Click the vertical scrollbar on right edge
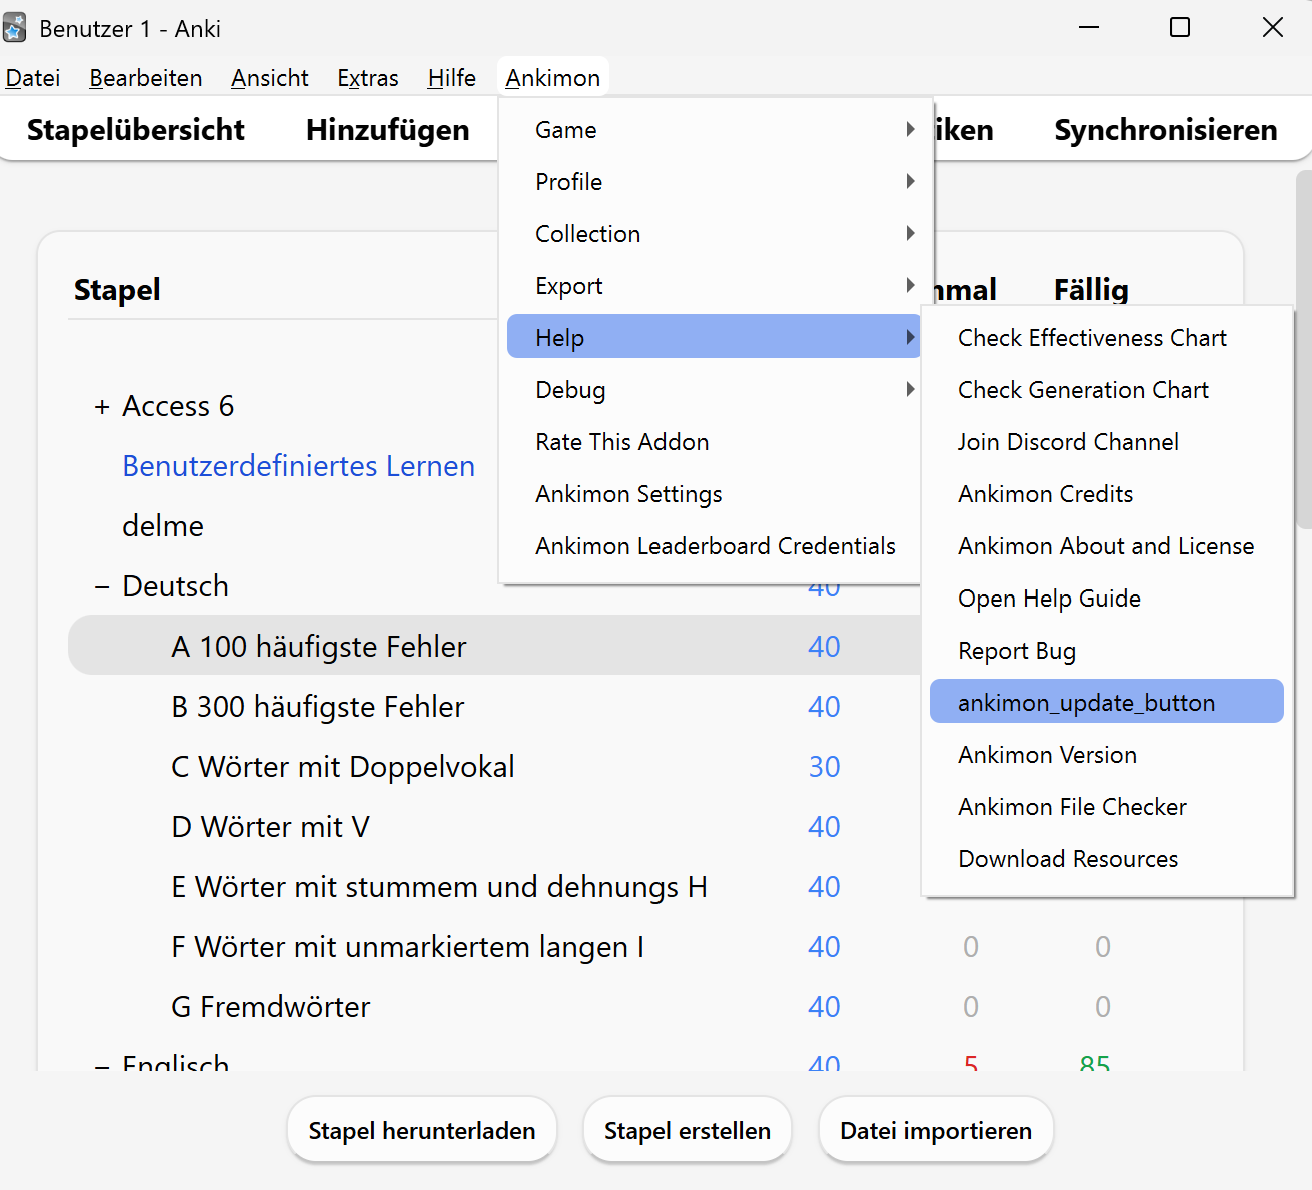This screenshot has height=1190, width=1312. tap(1303, 350)
